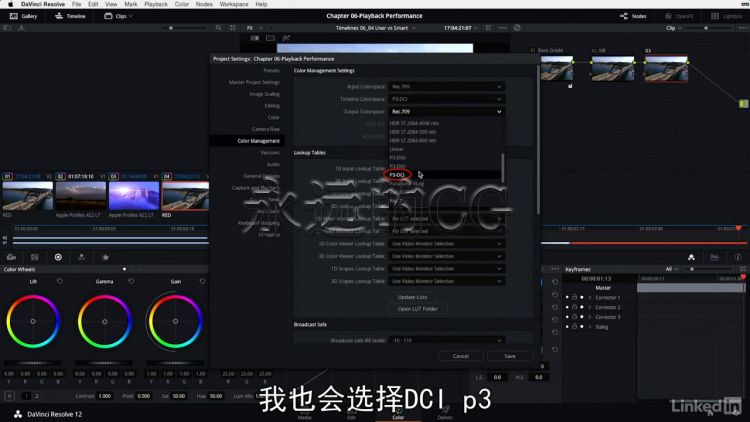Toggle lock on Corrector 2 track
This screenshot has width=750, height=422.
(574, 307)
